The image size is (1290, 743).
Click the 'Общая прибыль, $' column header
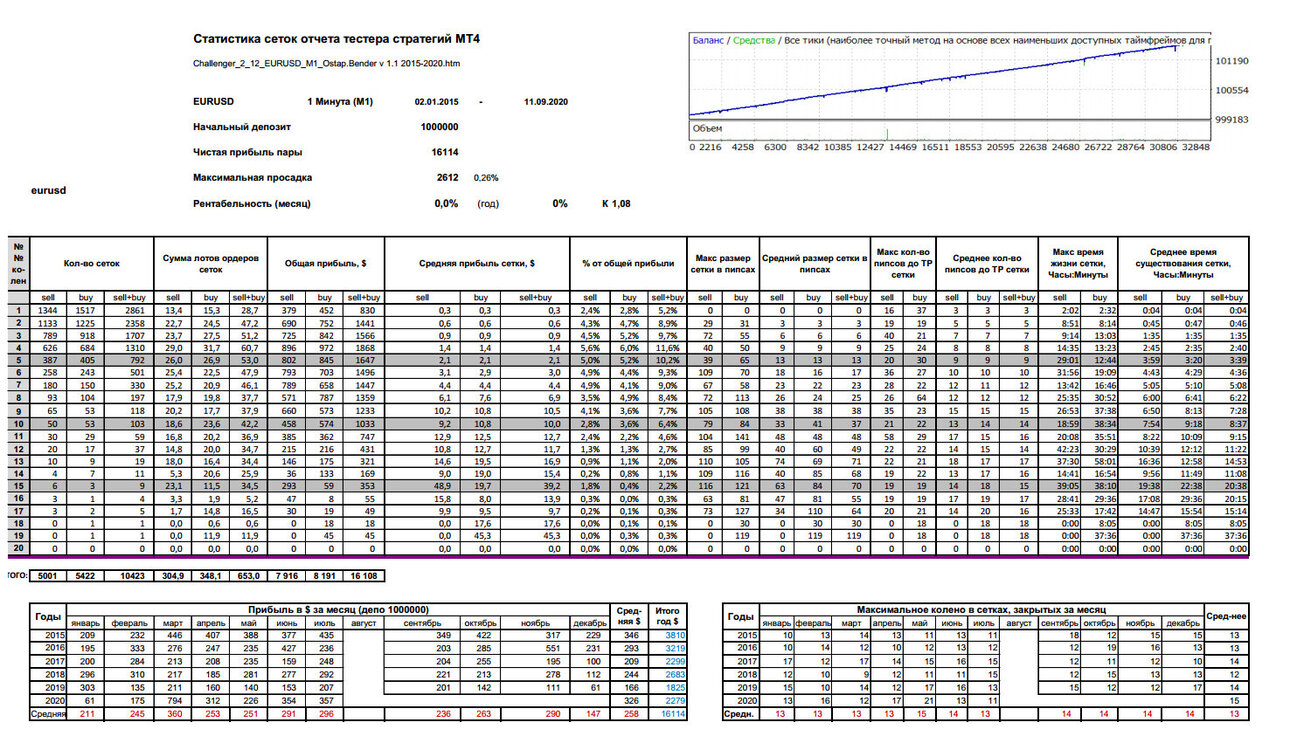click(x=326, y=264)
